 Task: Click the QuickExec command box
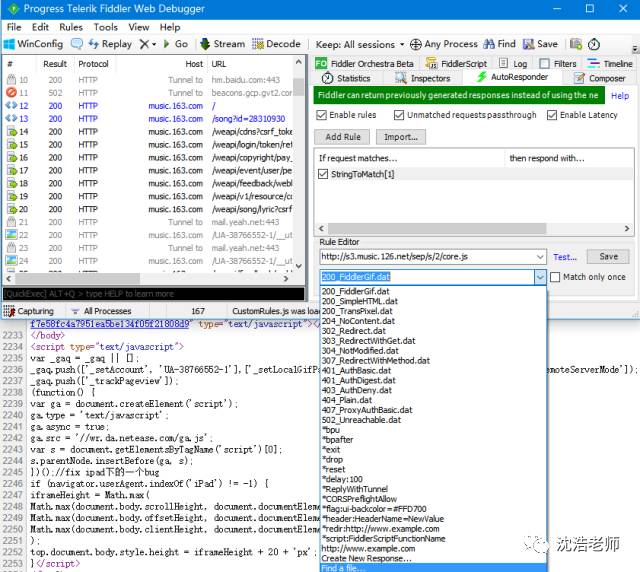click(x=153, y=294)
